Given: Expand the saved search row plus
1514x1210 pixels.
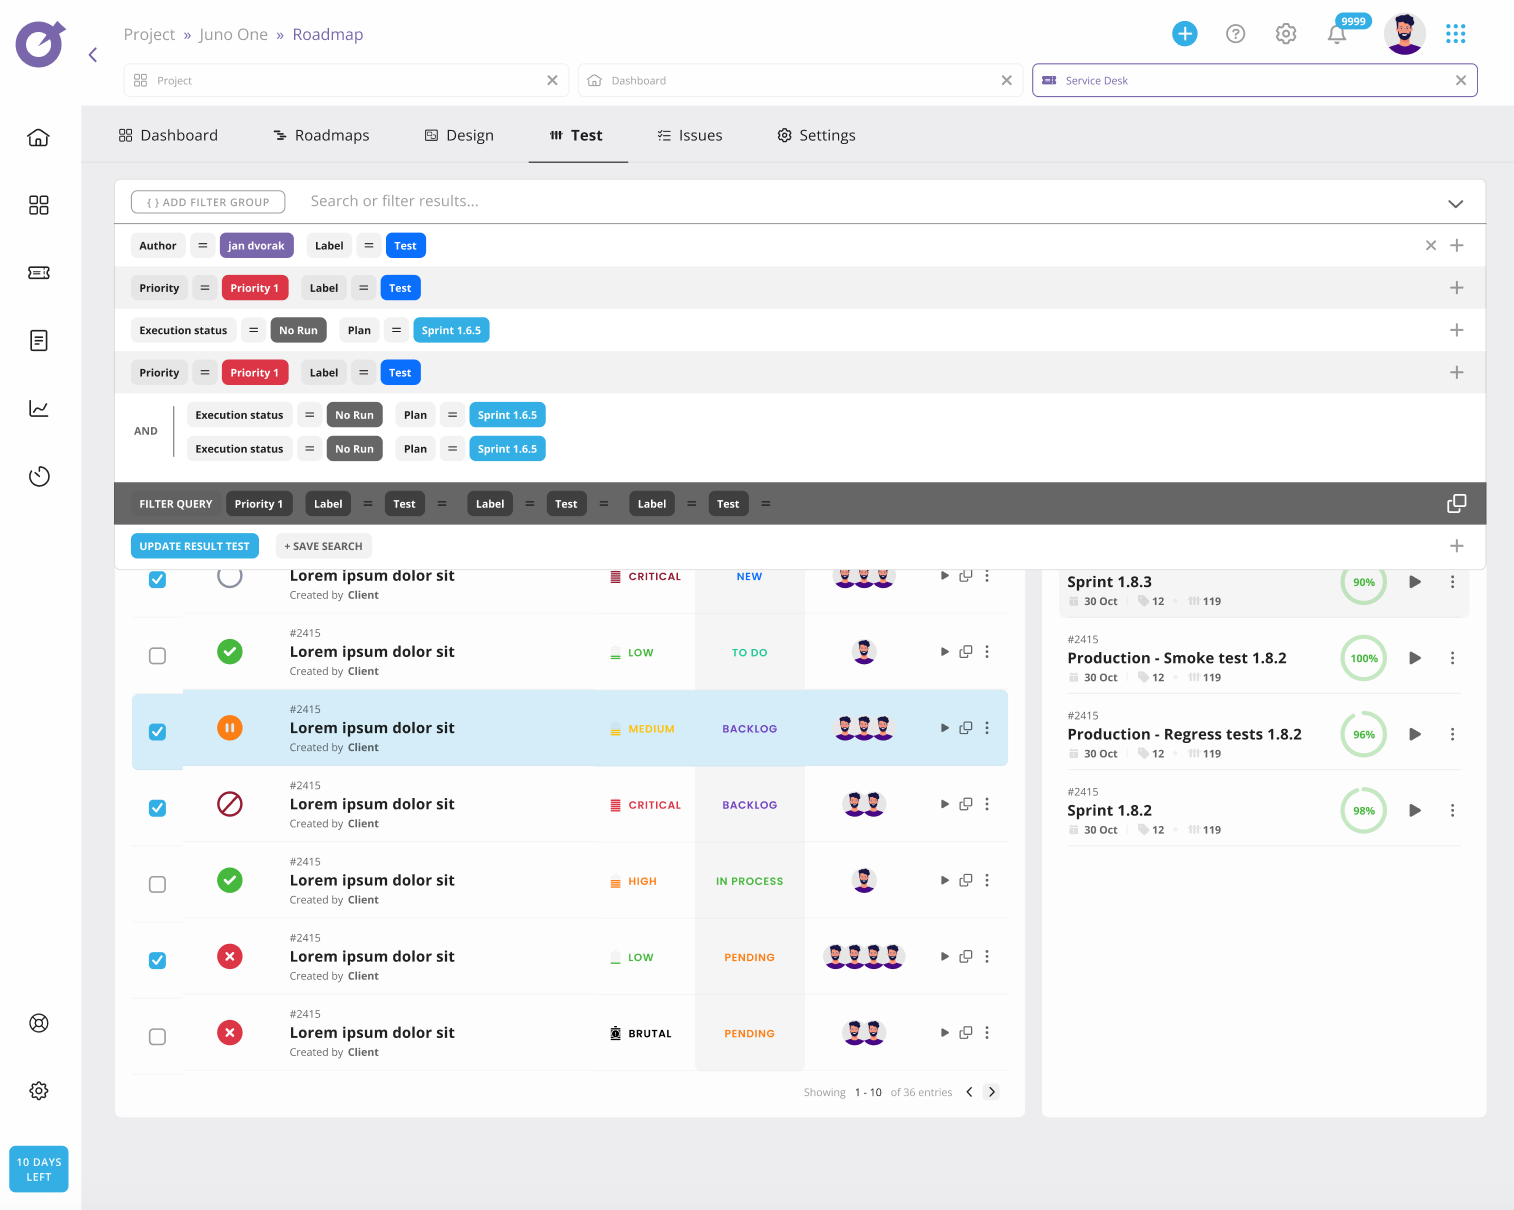Looking at the screenshot, I should click(1457, 546).
